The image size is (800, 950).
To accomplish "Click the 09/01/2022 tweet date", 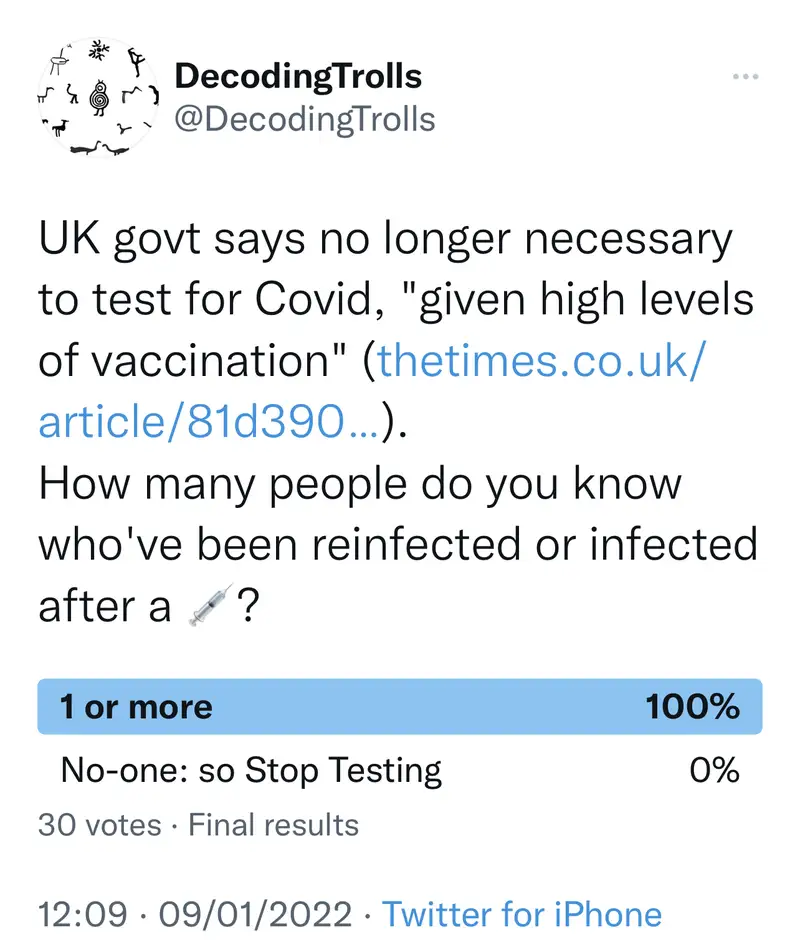I will [255, 914].
